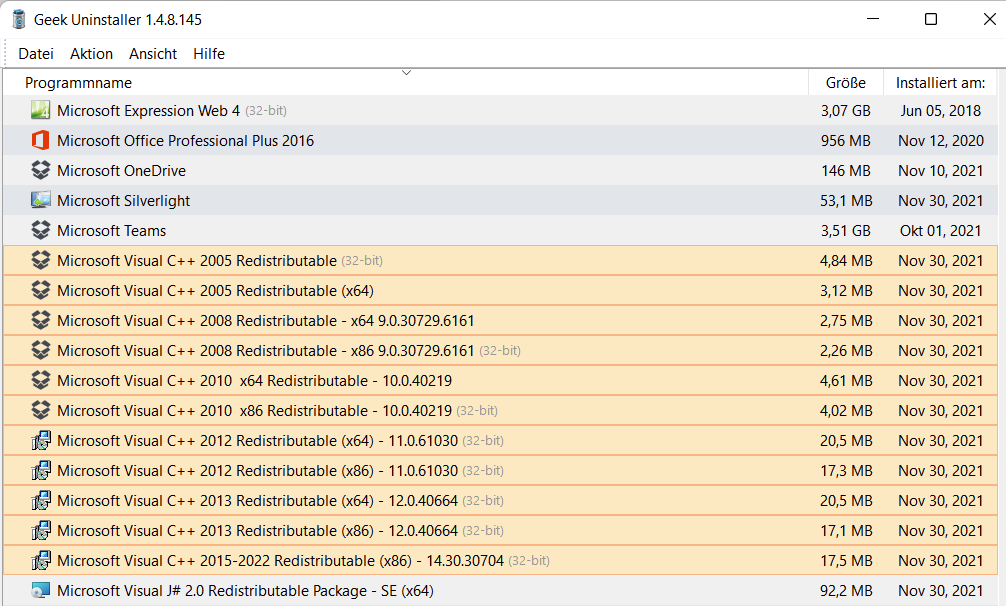
Task: Select Visual C++ 2010 x64 10.0.40219 entry
Action: 500,380
